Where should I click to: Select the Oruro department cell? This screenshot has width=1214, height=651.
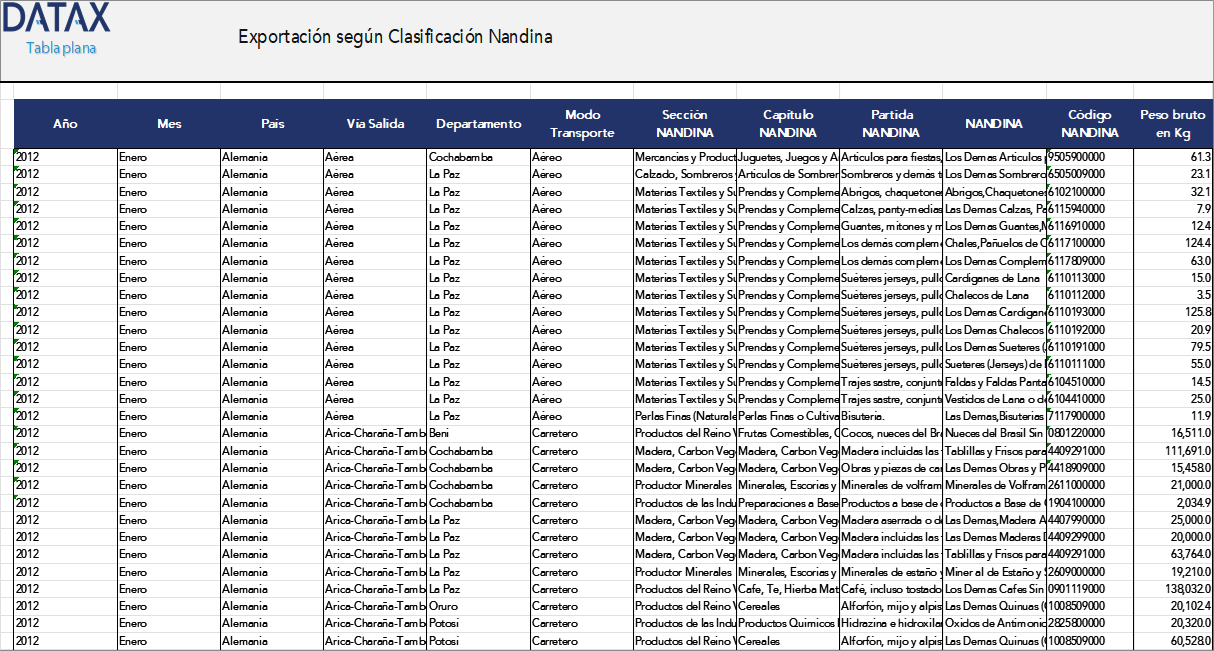pos(478,606)
